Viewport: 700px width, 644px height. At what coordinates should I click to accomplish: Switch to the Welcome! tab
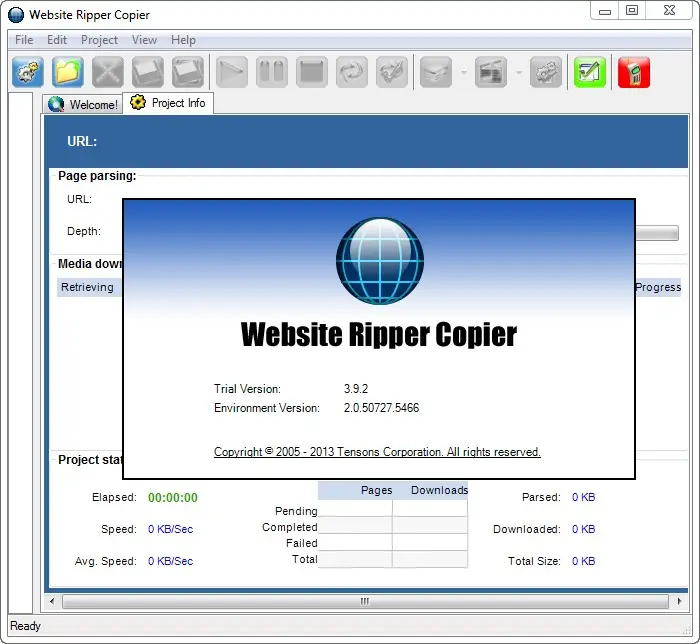tap(83, 104)
